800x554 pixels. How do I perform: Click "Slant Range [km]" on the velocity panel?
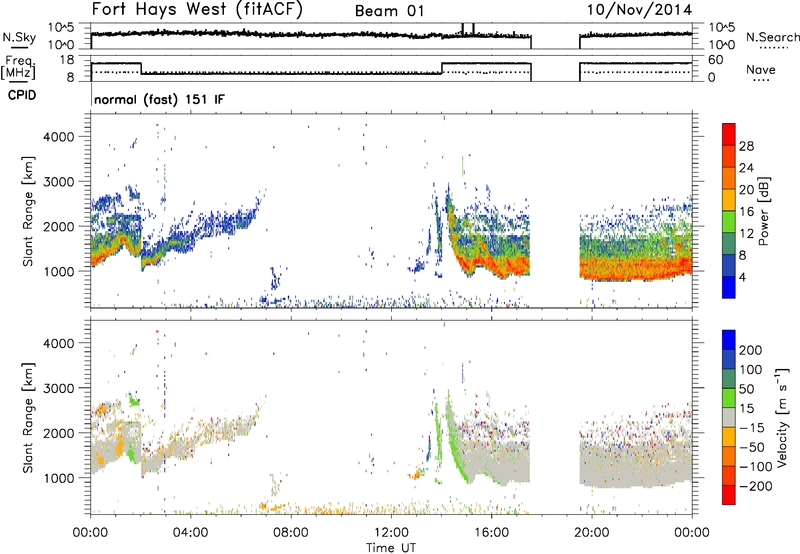coord(28,417)
